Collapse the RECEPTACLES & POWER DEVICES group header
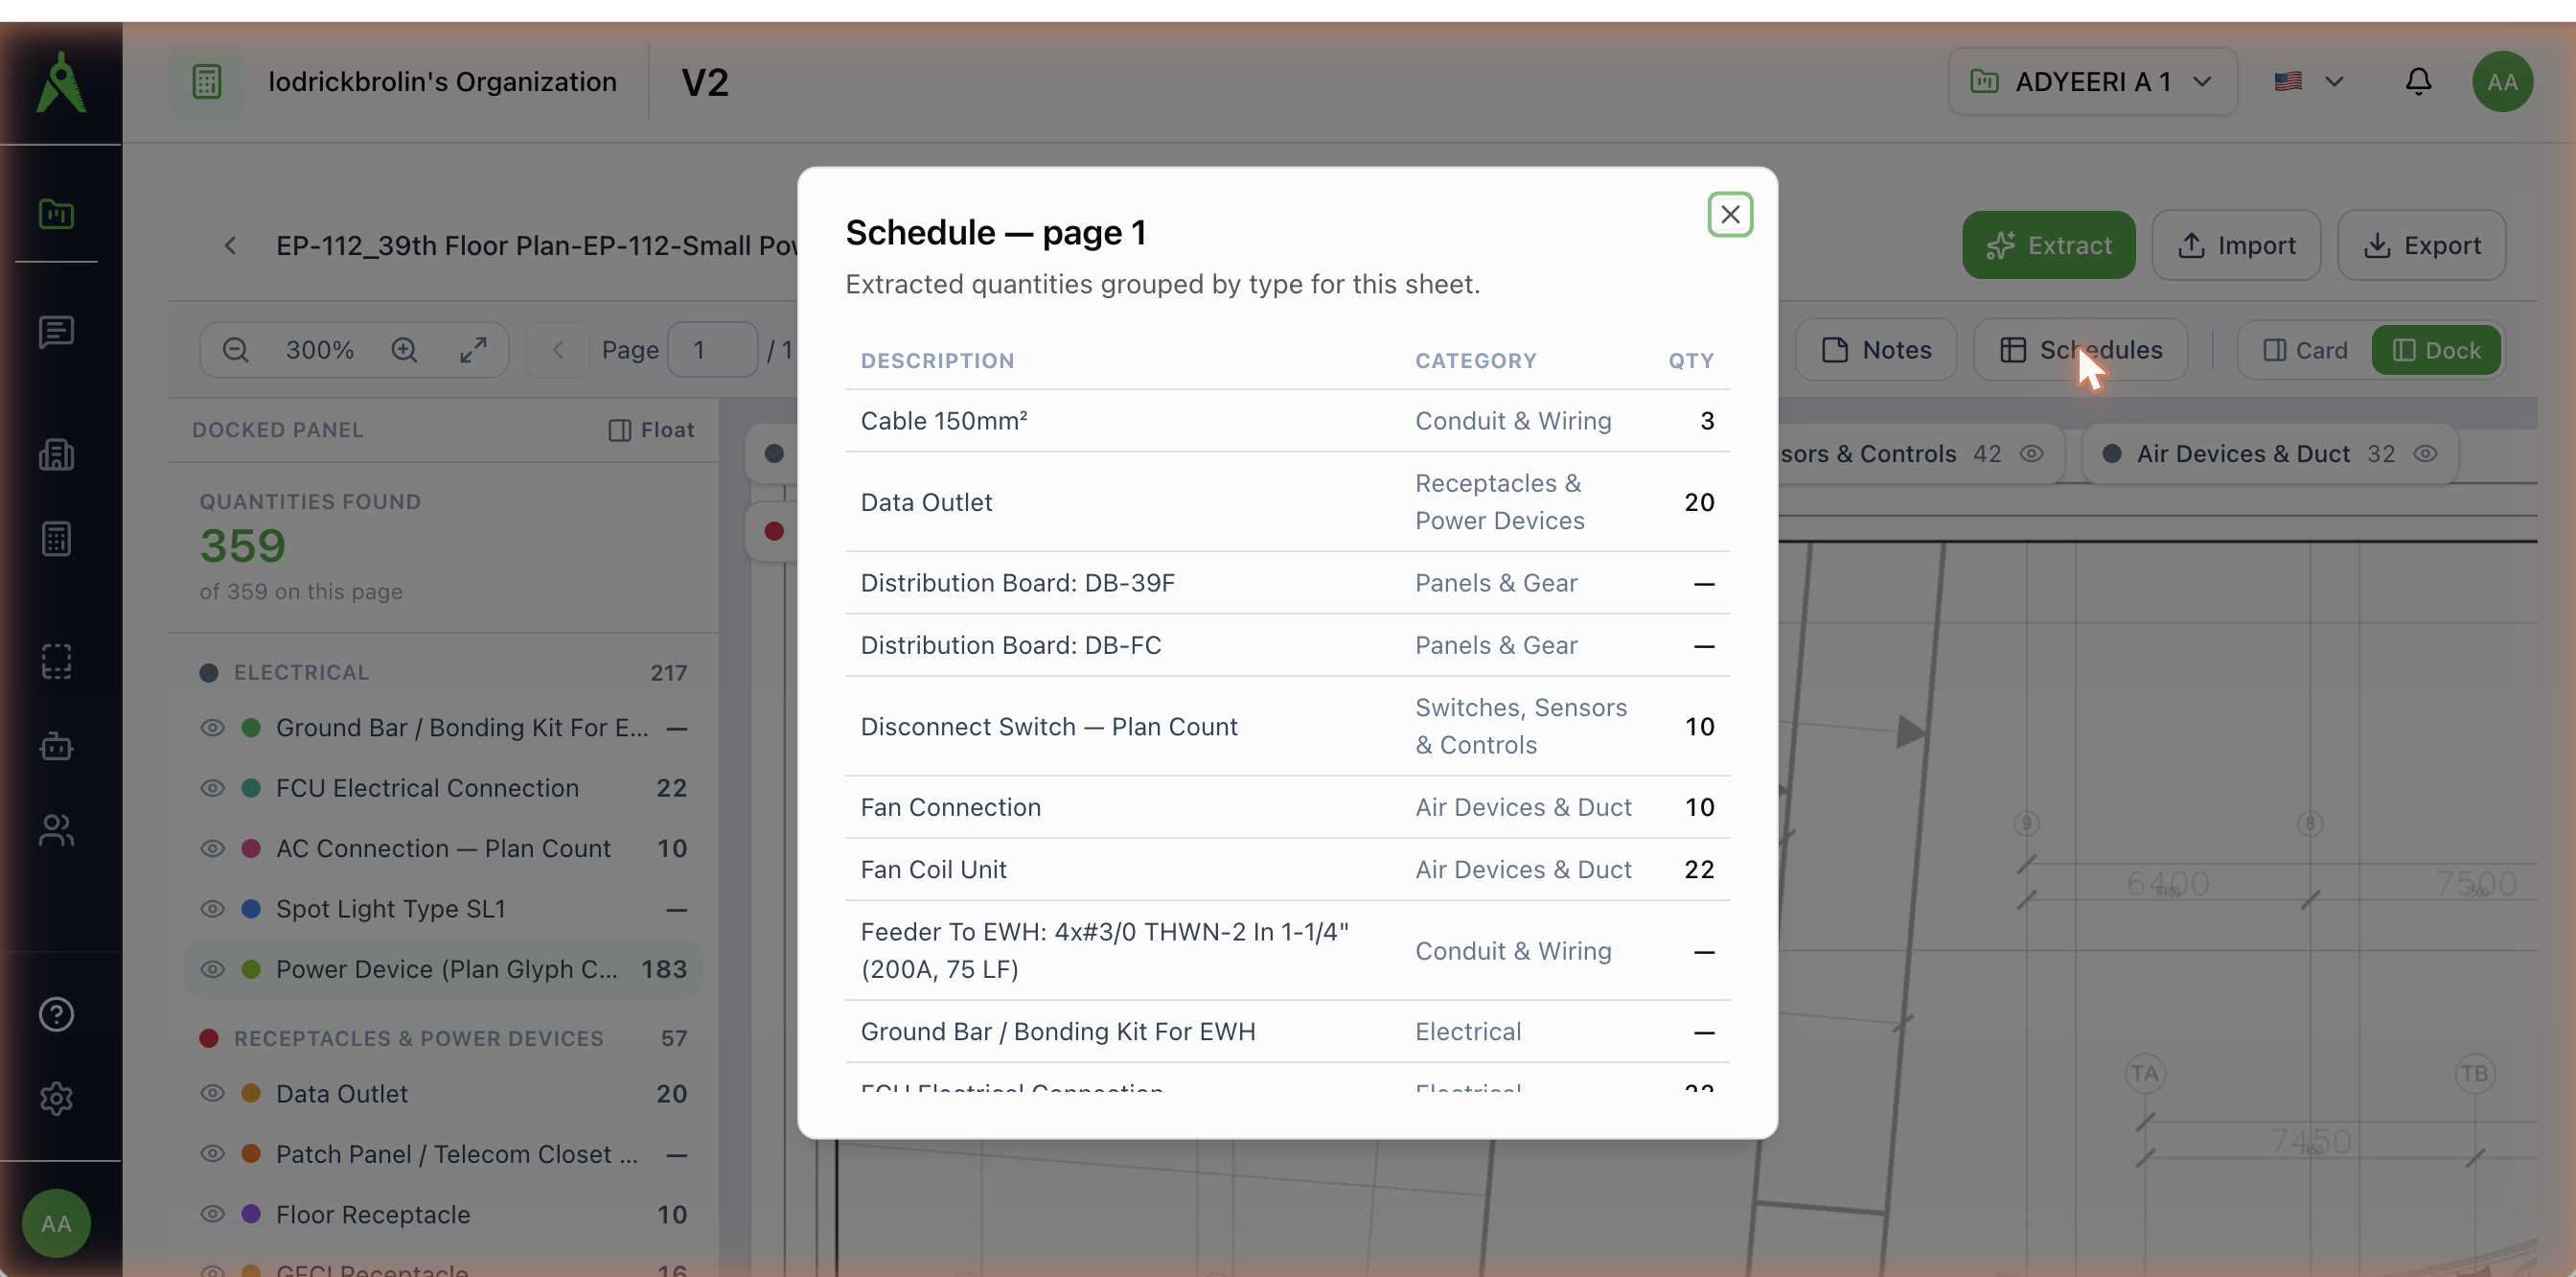The image size is (2576, 1277). pos(443,1038)
